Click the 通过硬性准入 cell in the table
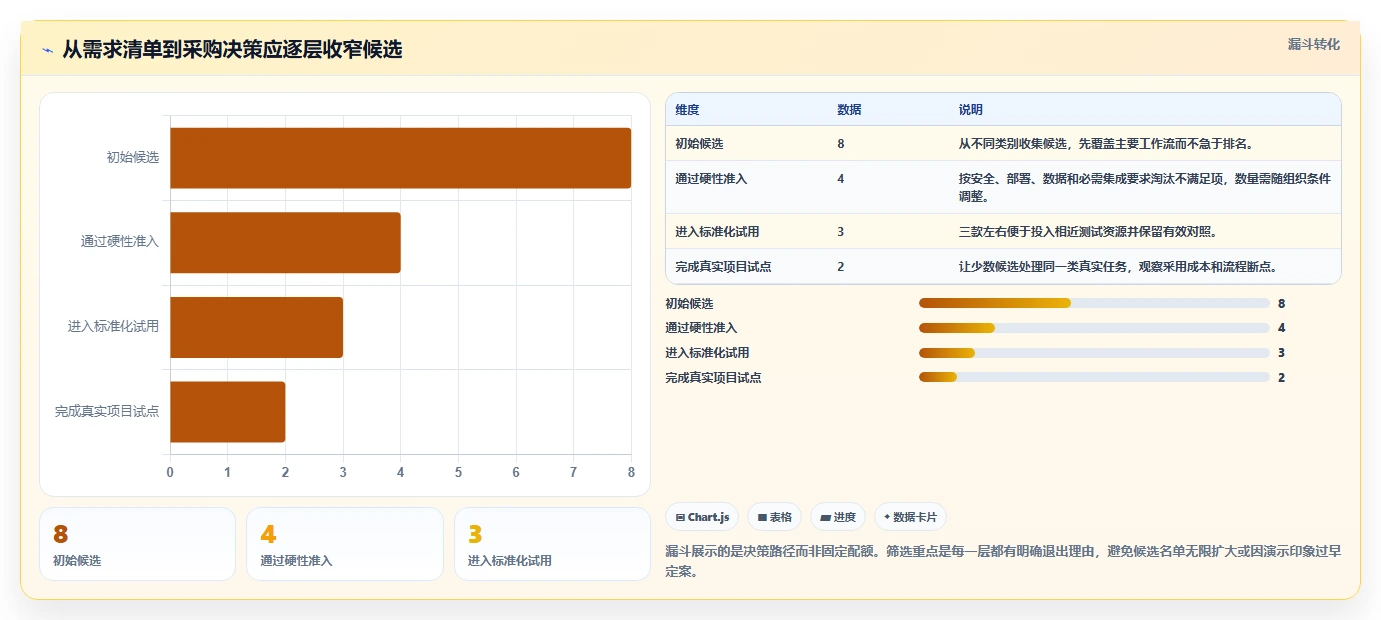This screenshot has height=620, width=1381. click(x=711, y=179)
